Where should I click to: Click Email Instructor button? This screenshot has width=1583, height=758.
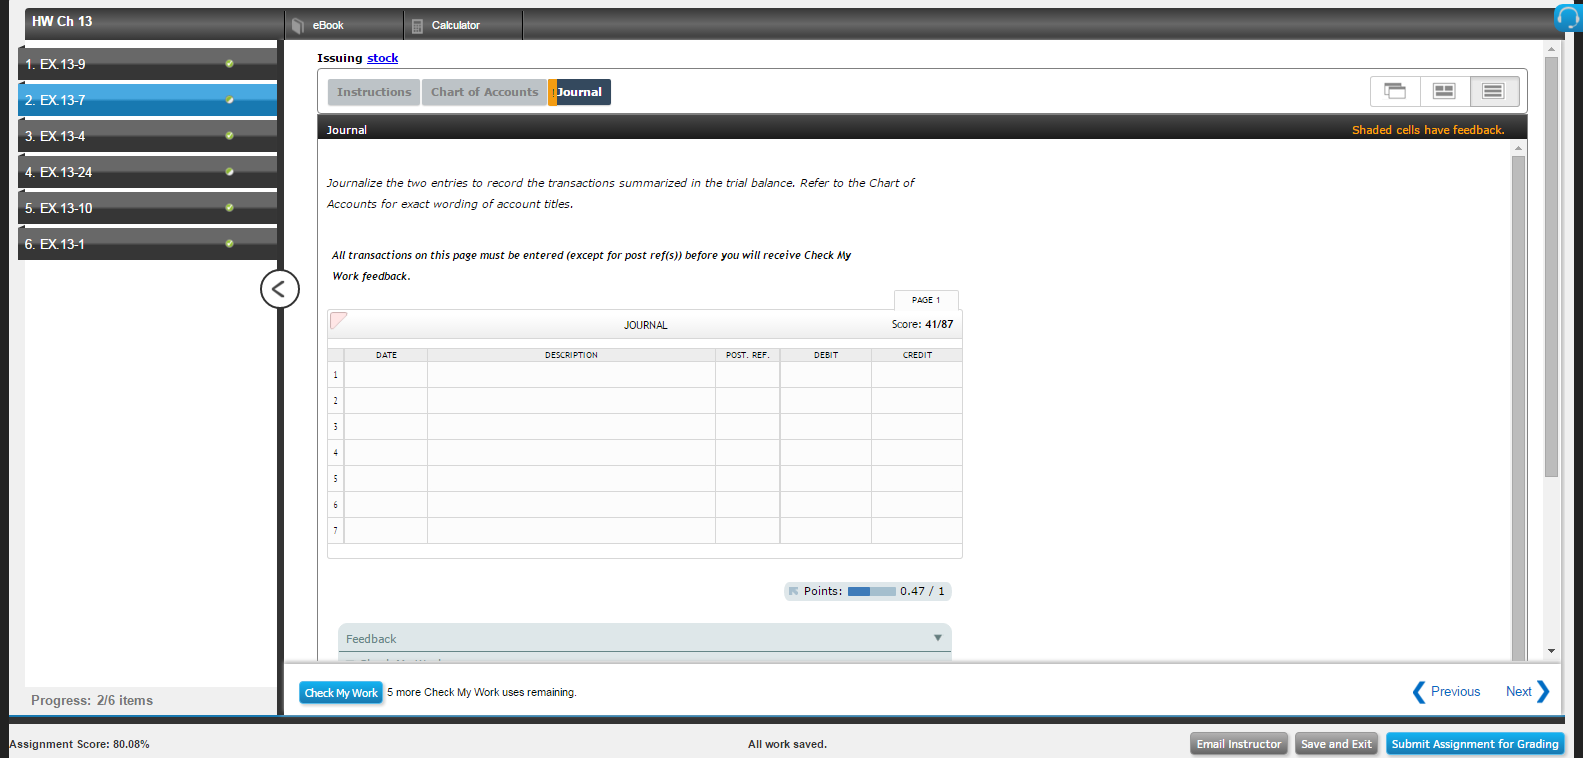[1239, 744]
